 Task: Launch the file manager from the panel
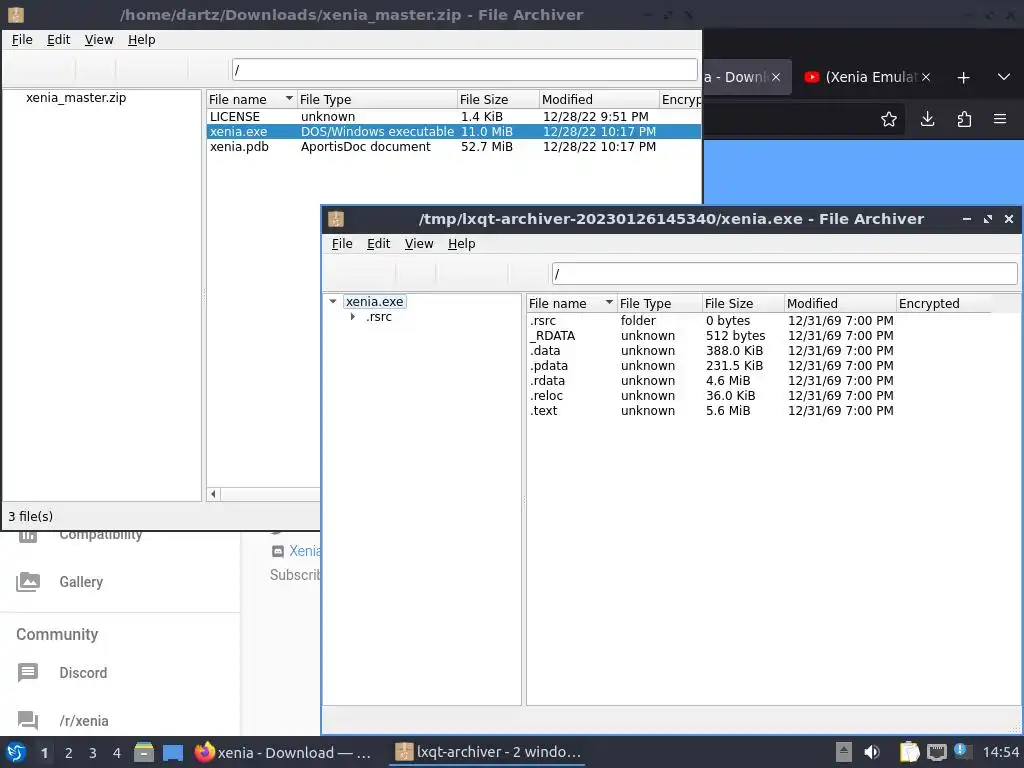pyautogui.click(x=144, y=753)
